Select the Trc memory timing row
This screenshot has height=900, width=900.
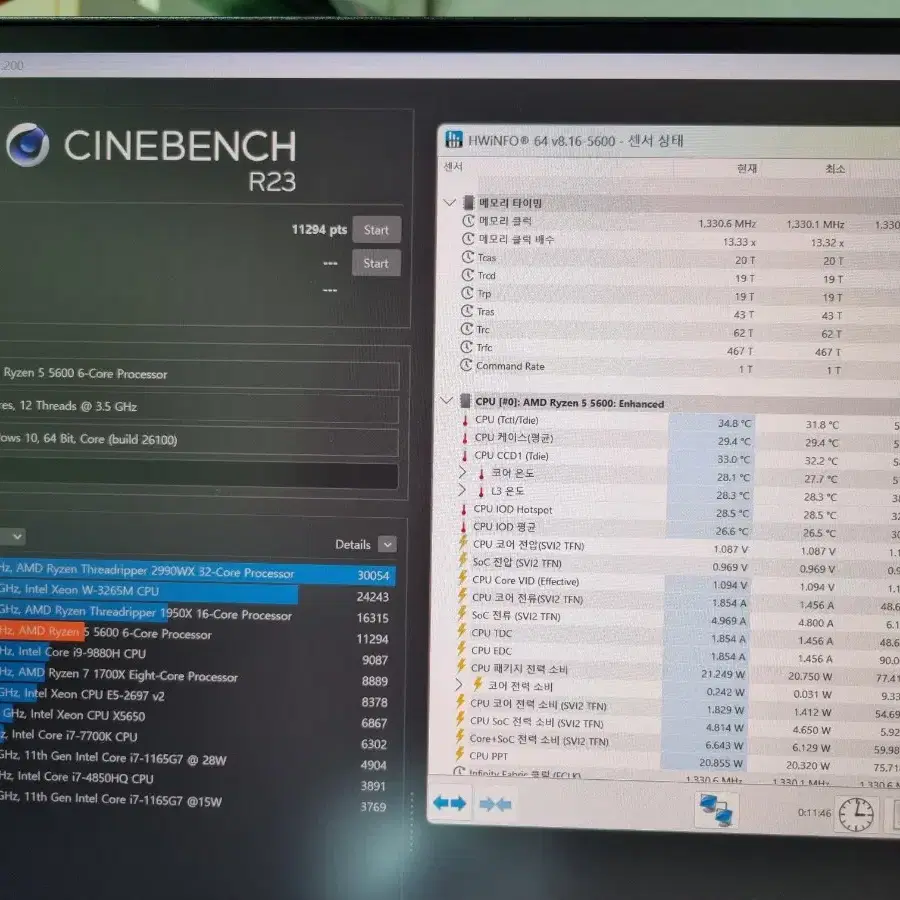click(669, 331)
